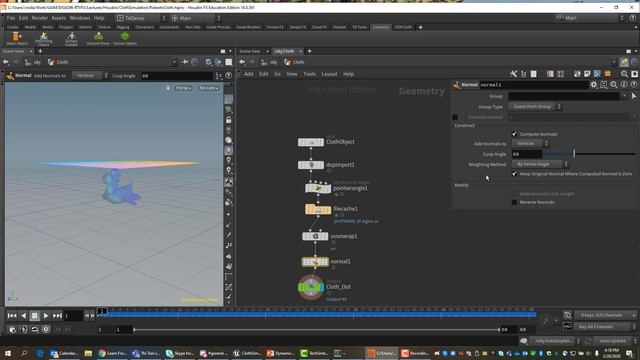This screenshot has width=640, height=360.
Task: Select the ClothObject node
Action: (311, 142)
